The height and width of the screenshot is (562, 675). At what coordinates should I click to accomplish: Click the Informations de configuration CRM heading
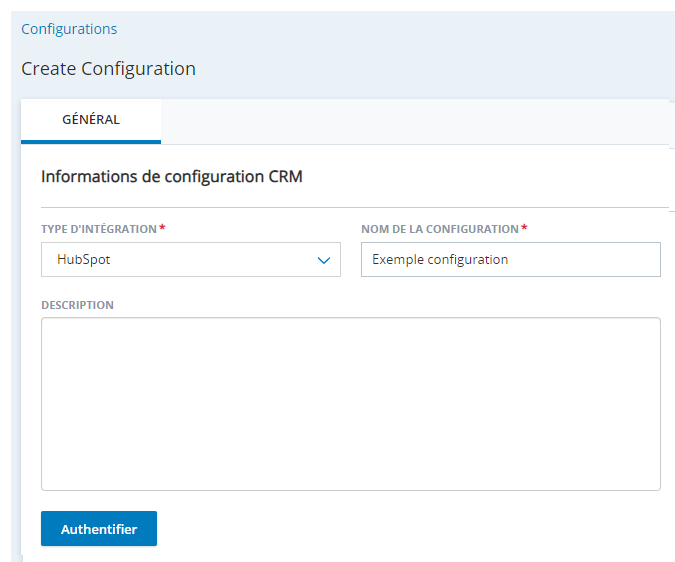(x=172, y=177)
